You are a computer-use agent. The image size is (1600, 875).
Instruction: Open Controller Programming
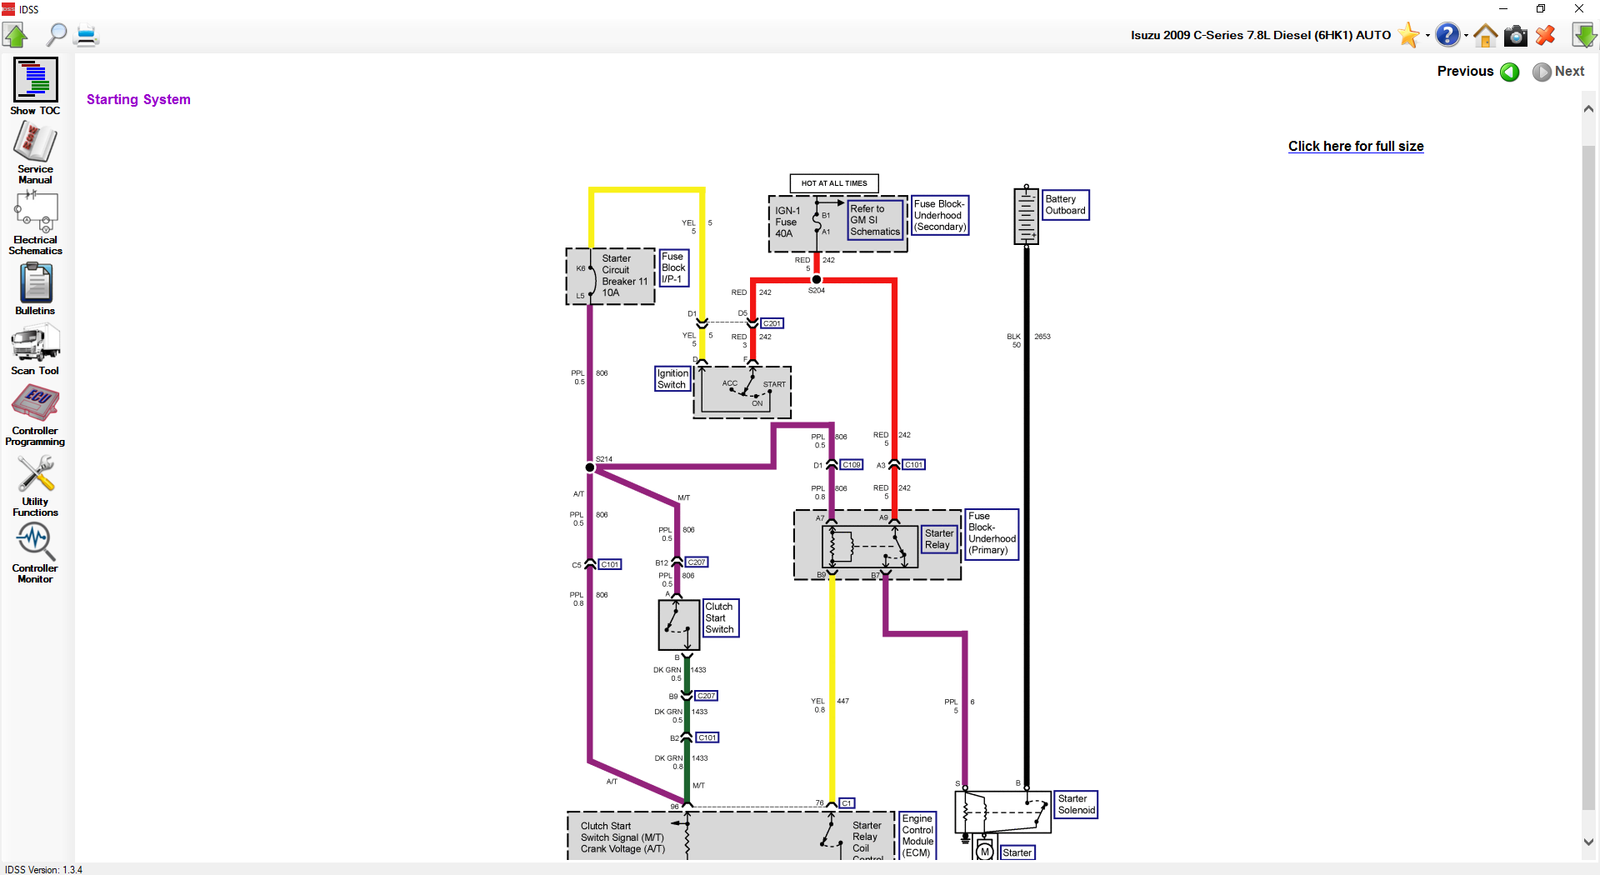pyautogui.click(x=35, y=415)
